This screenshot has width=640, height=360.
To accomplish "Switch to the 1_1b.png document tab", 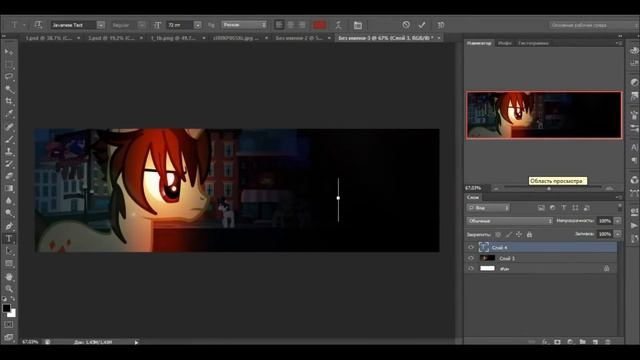I will pyautogui.click(x=173, y=38).
